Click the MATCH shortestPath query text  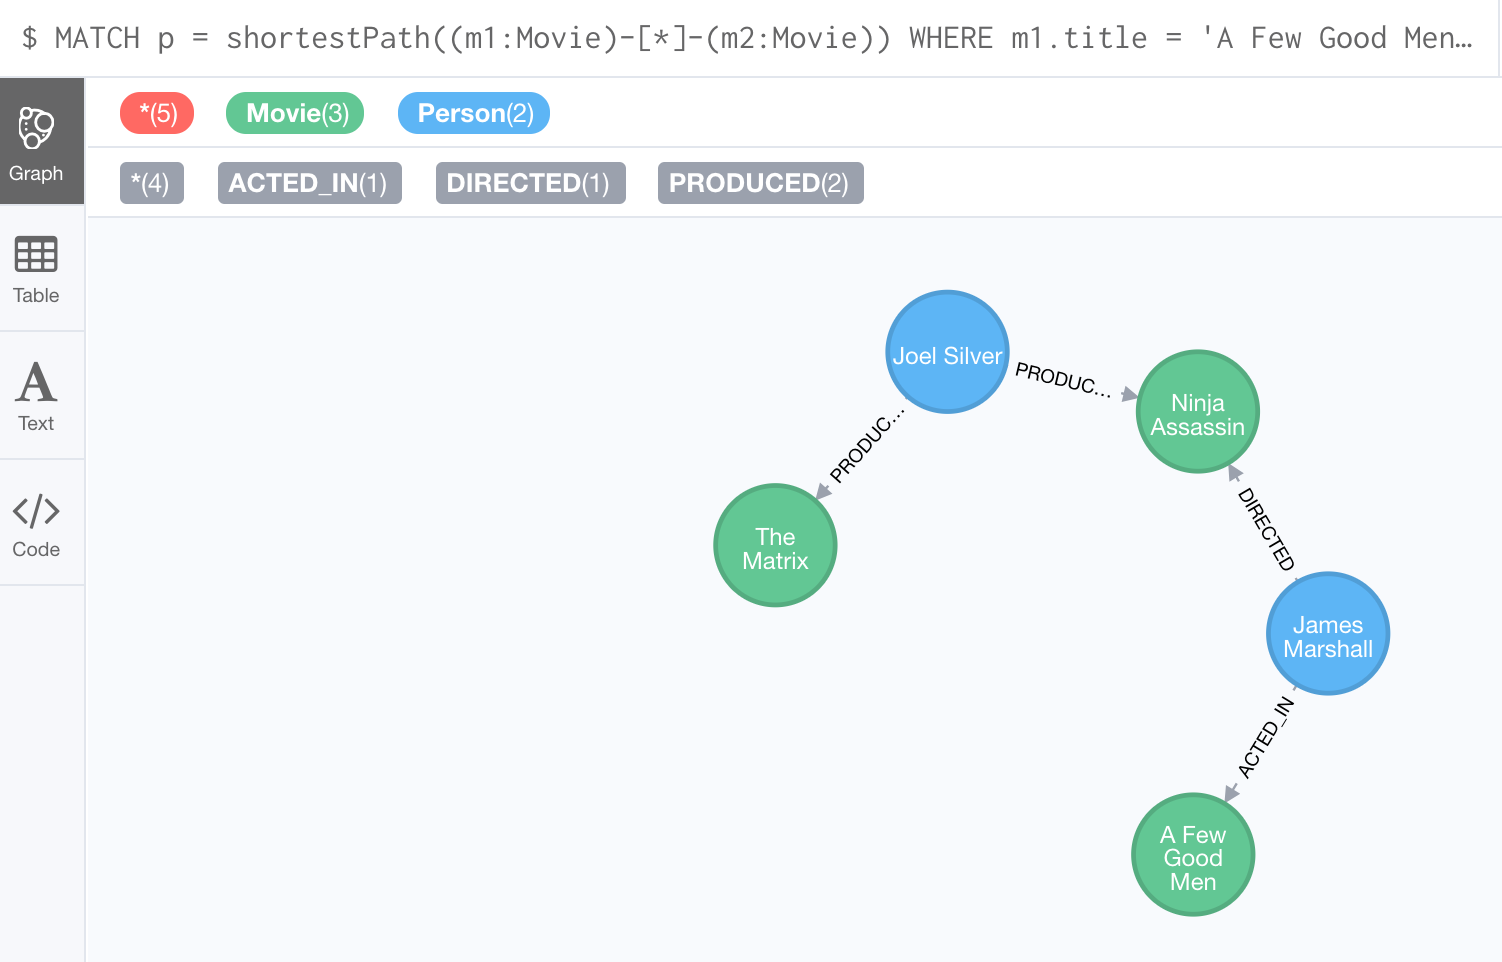[748, 38]
